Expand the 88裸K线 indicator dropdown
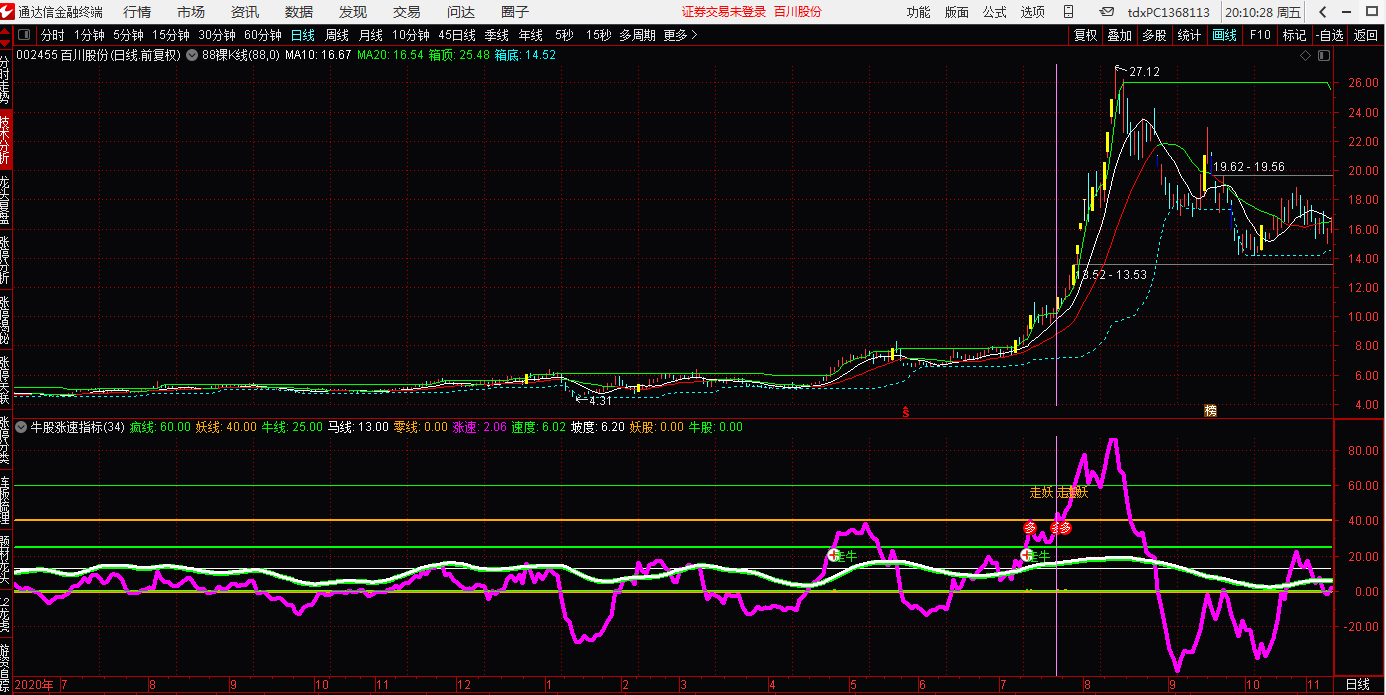Image resolution: width=1386 pixels, height=695 pixels. [x=192, y=56]
